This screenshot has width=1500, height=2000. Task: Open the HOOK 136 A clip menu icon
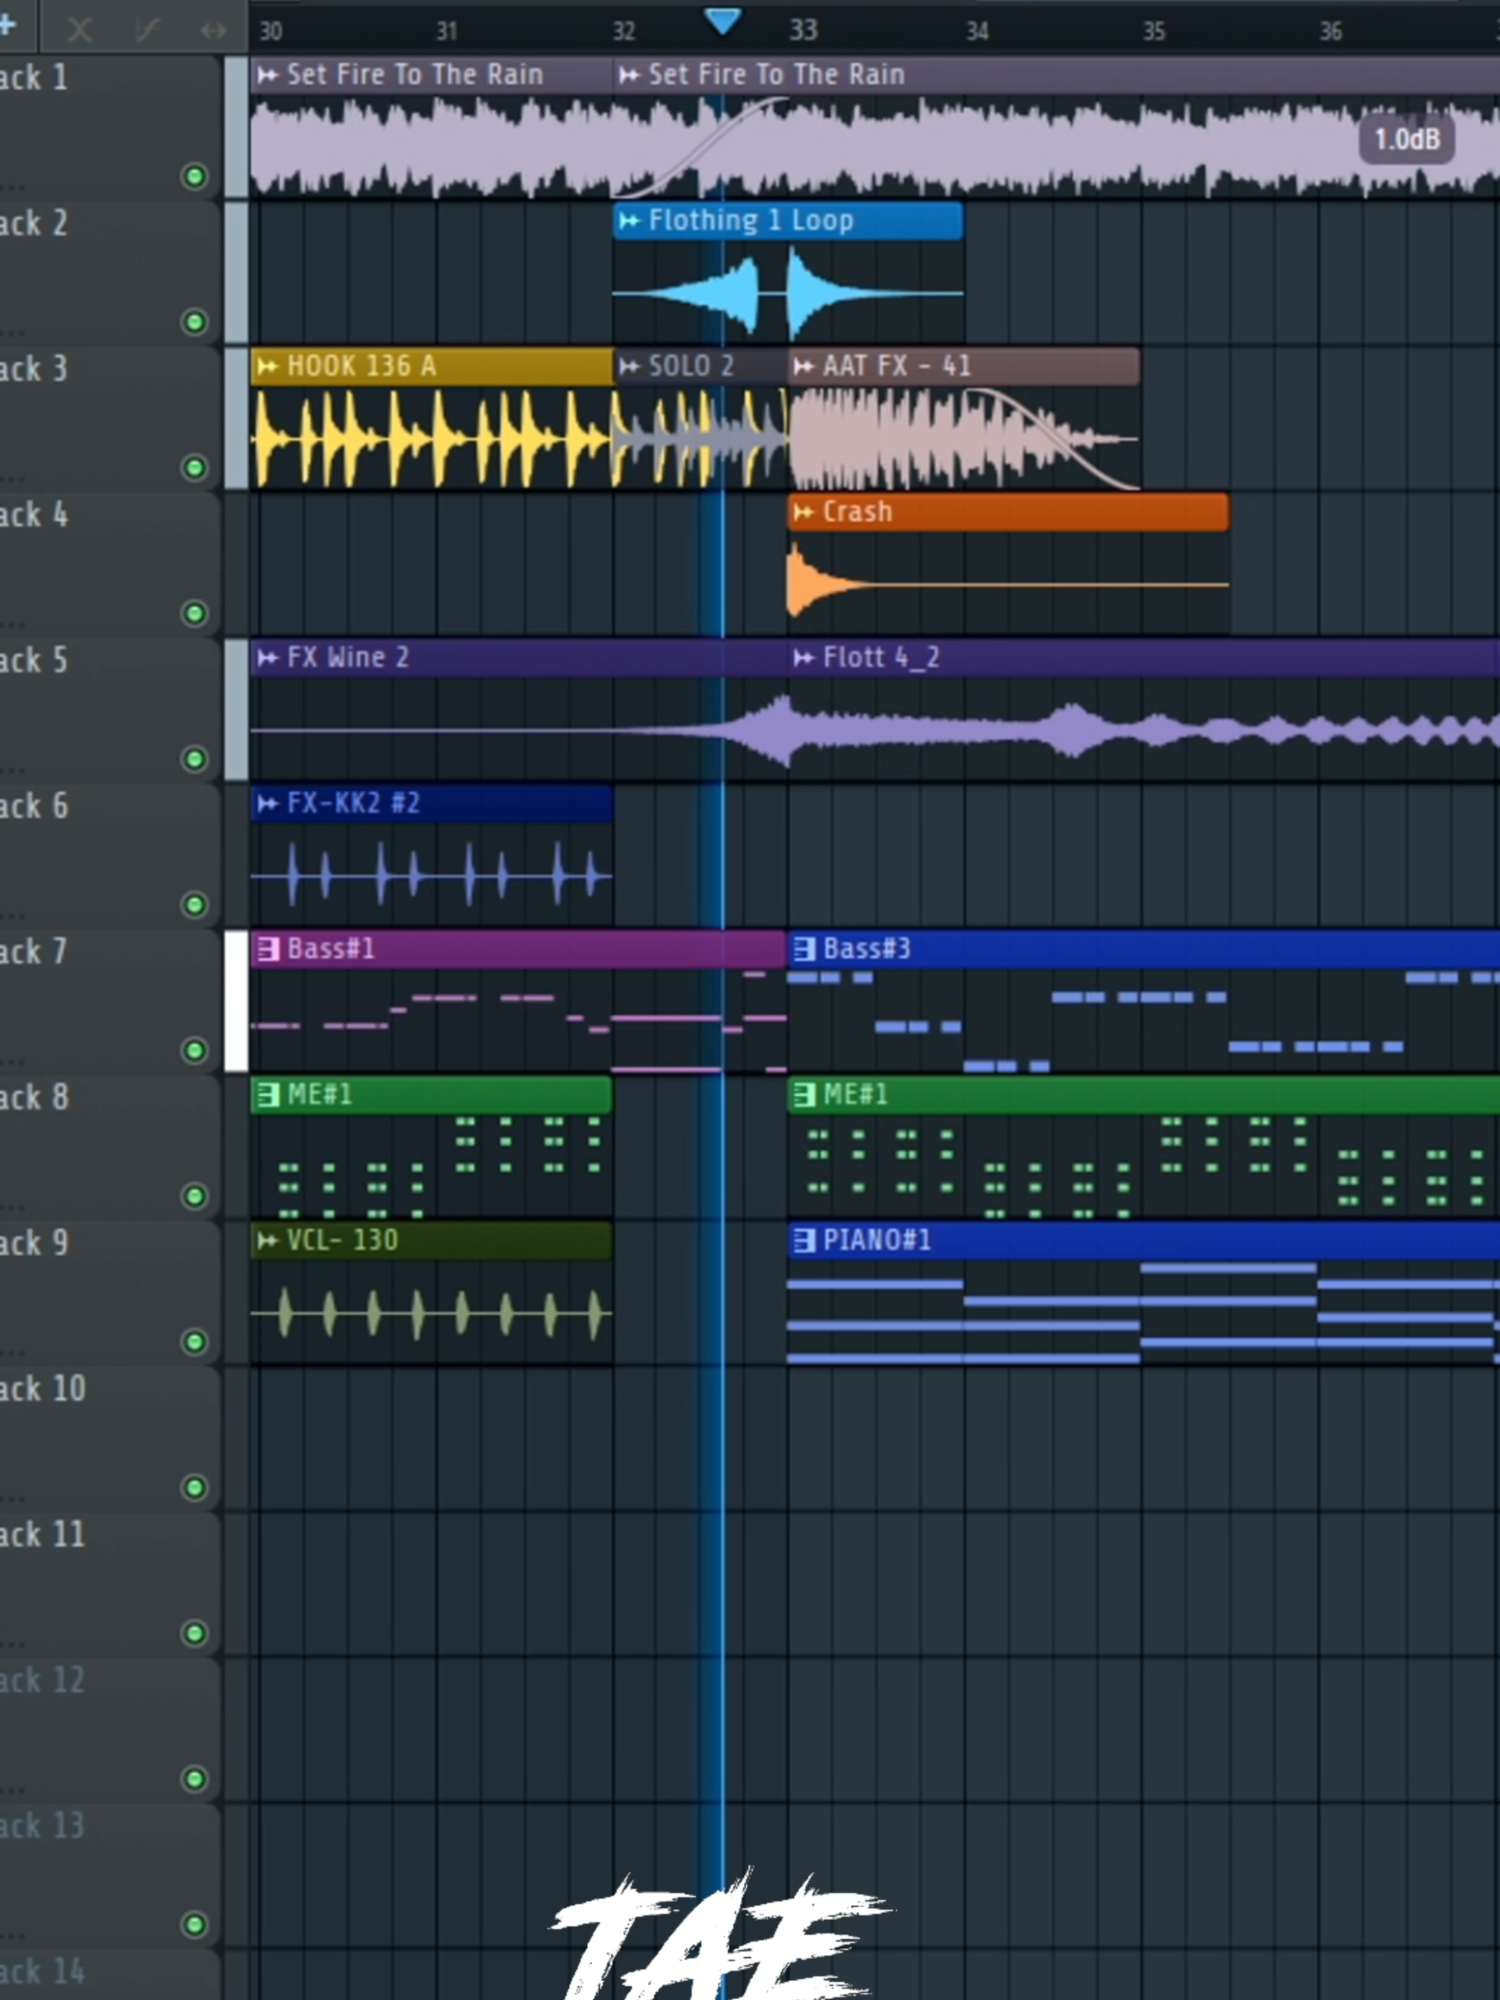click(267, 367)
